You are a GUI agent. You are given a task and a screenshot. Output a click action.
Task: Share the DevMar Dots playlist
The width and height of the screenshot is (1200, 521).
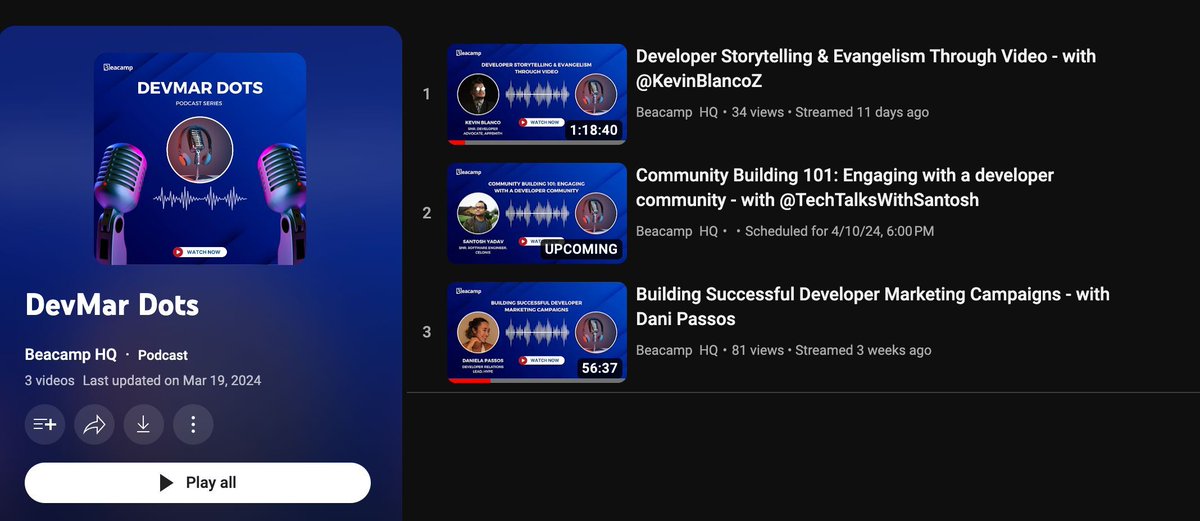(x=94, y=424)
